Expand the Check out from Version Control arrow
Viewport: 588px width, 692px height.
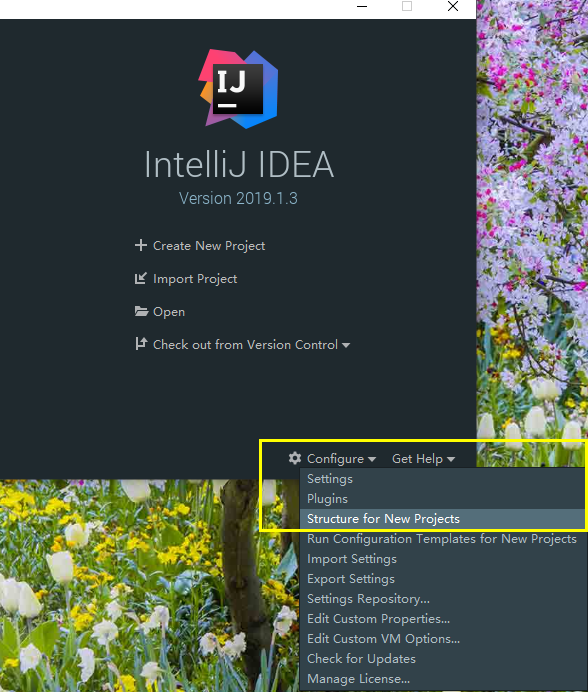pos(346,345)
